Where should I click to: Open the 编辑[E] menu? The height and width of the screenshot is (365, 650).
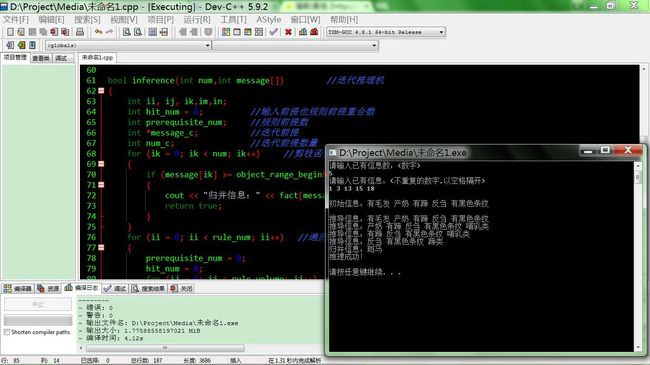click(51, 19)
